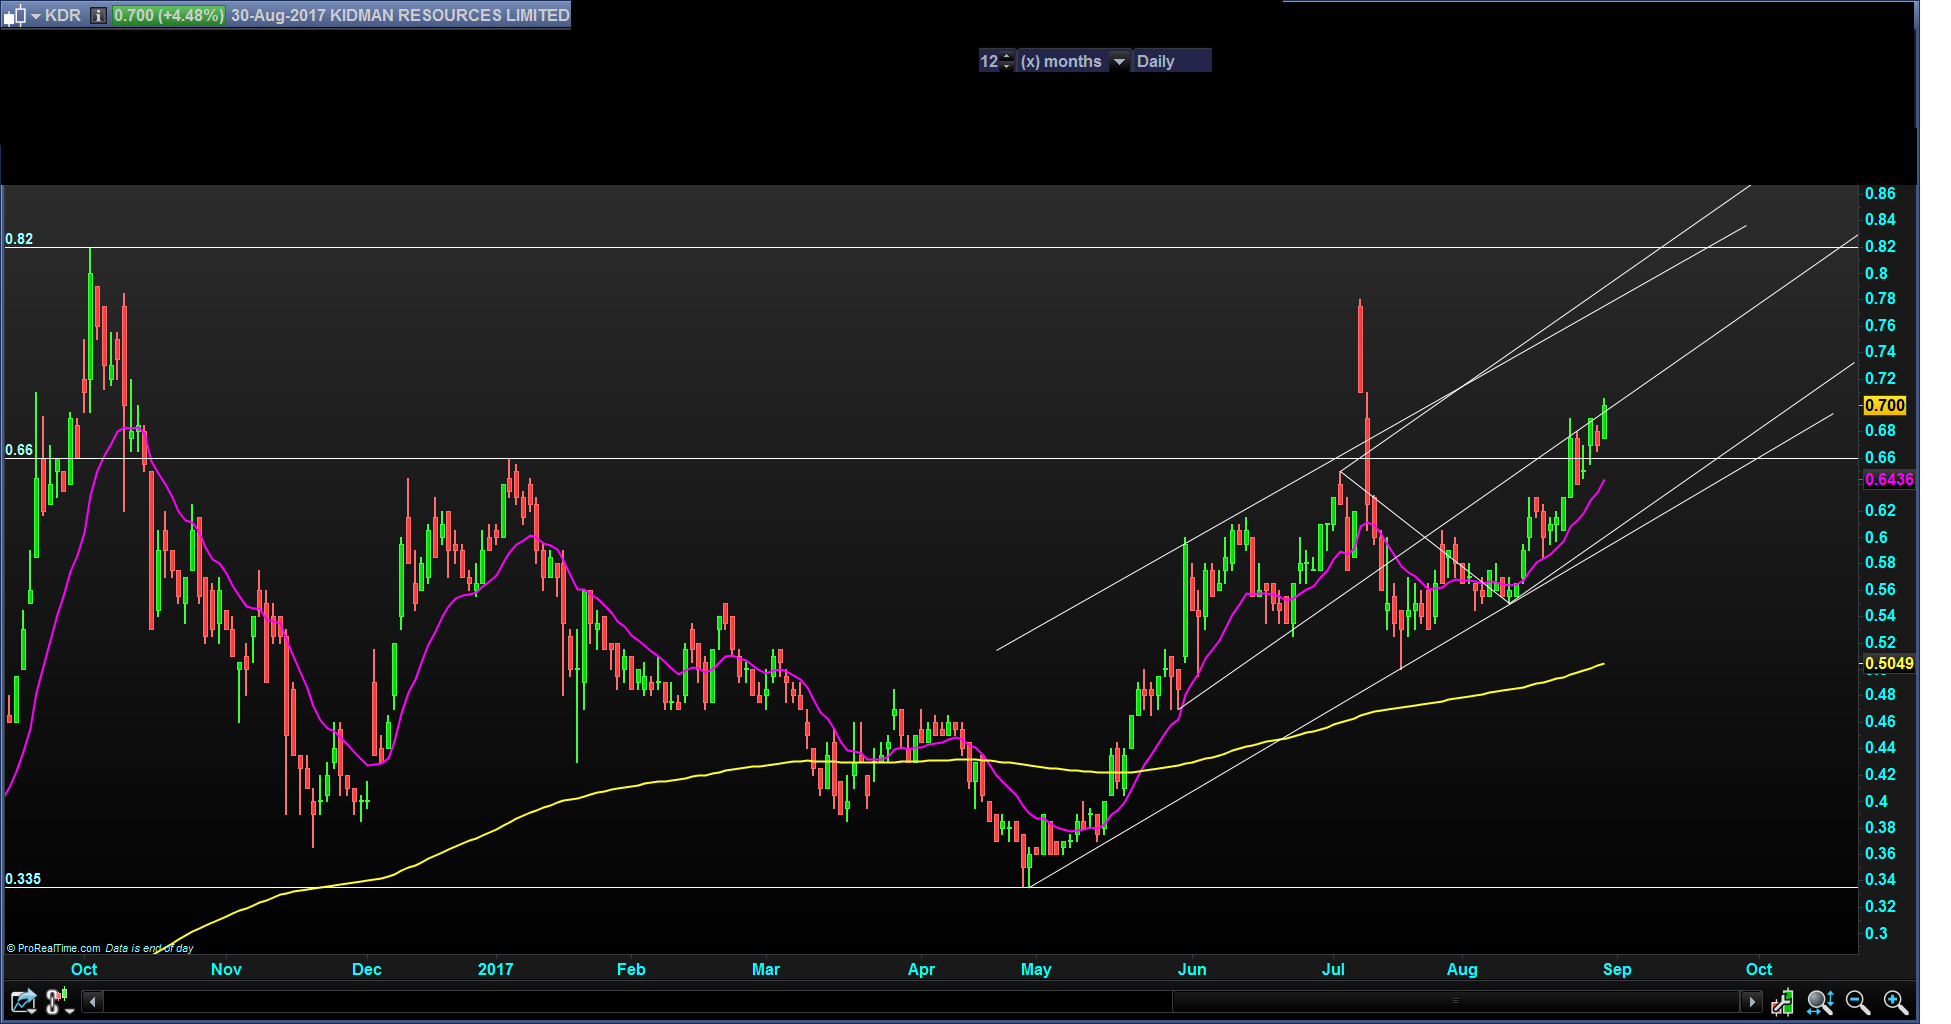
Task: Click the auto-fit zoom magnifier with arrows
Action: click(x=1820, y=1001)
